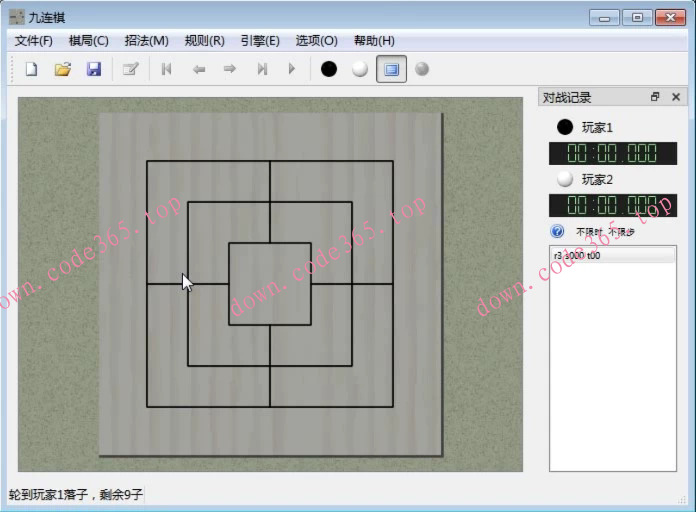
Task: Select the white piece toolbar icon
Action: (x=360, y=69)
